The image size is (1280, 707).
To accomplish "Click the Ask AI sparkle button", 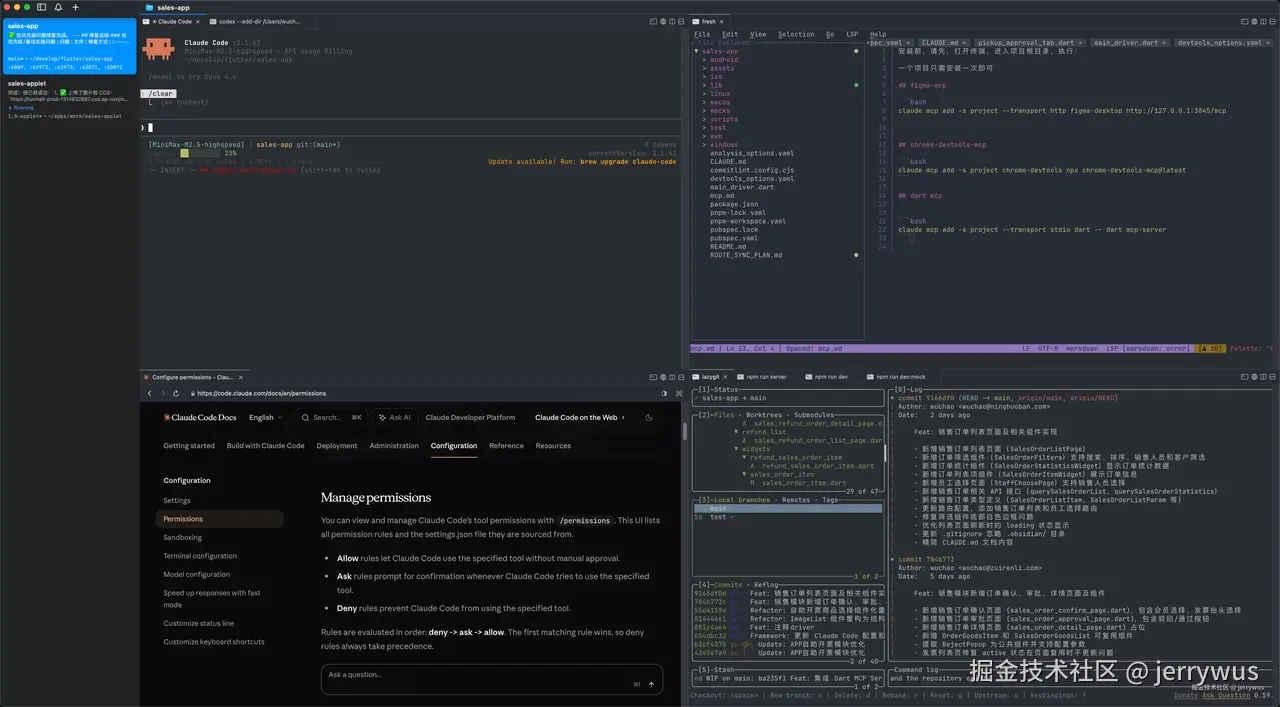I will pyautogui.click(x=394, y=418).
